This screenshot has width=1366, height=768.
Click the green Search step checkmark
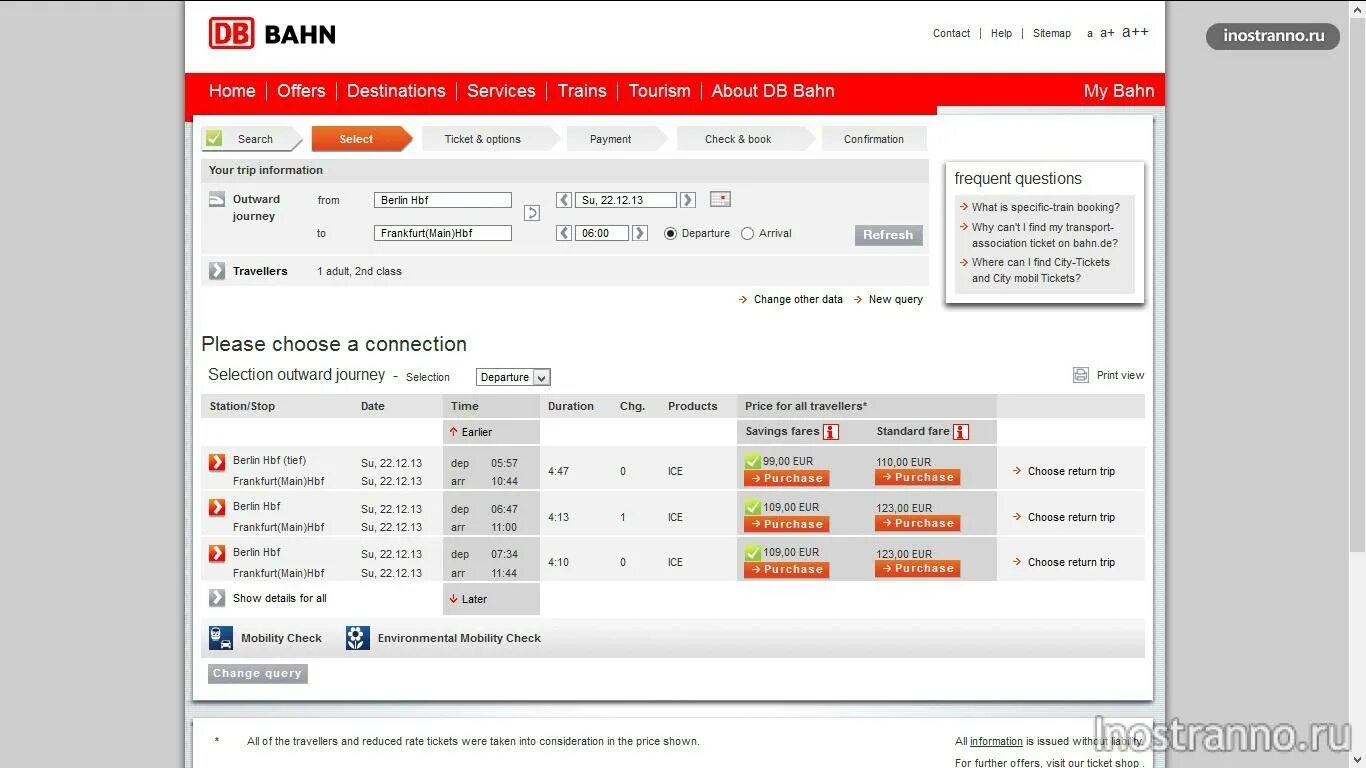pos(214,139)
